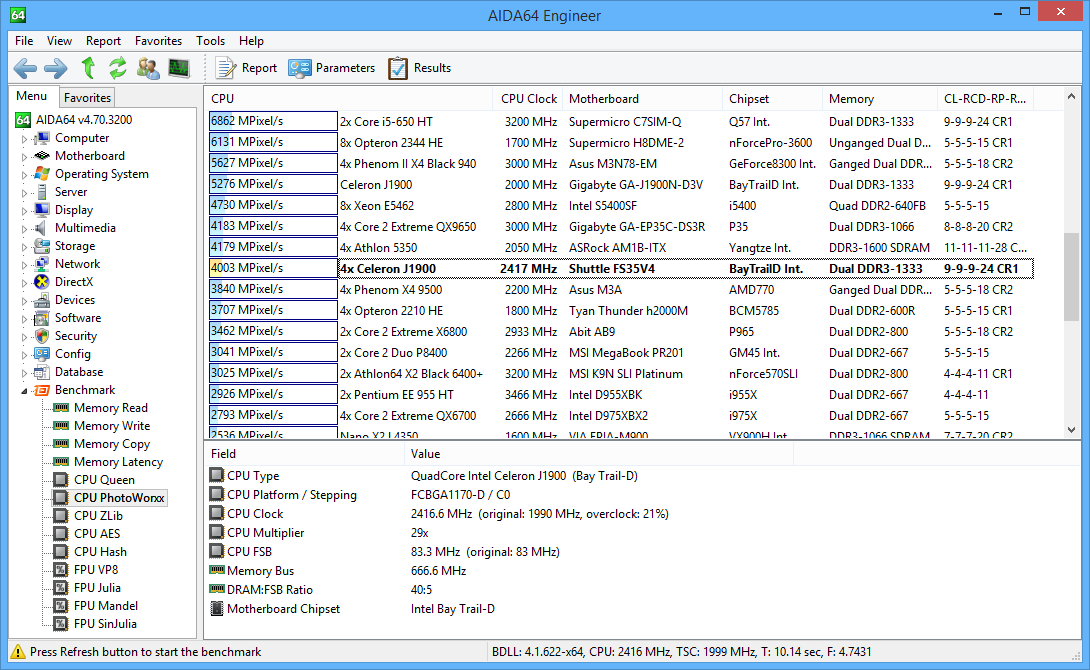This screenshot has width=1090, height=670.
Task: Select the CPU ZLib benchmark
Action: [x=98, y=516]
